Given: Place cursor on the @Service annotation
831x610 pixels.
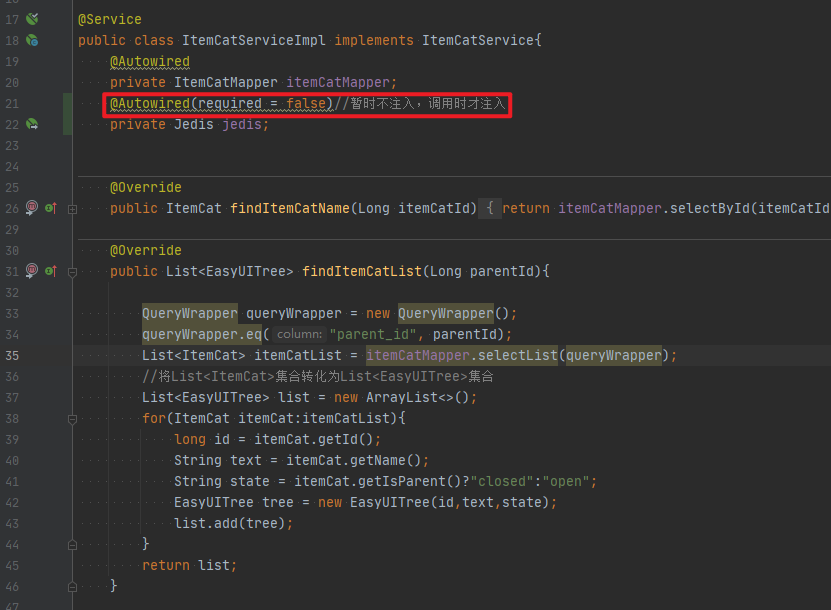Looking at the screenshot, I should (110, 20).
